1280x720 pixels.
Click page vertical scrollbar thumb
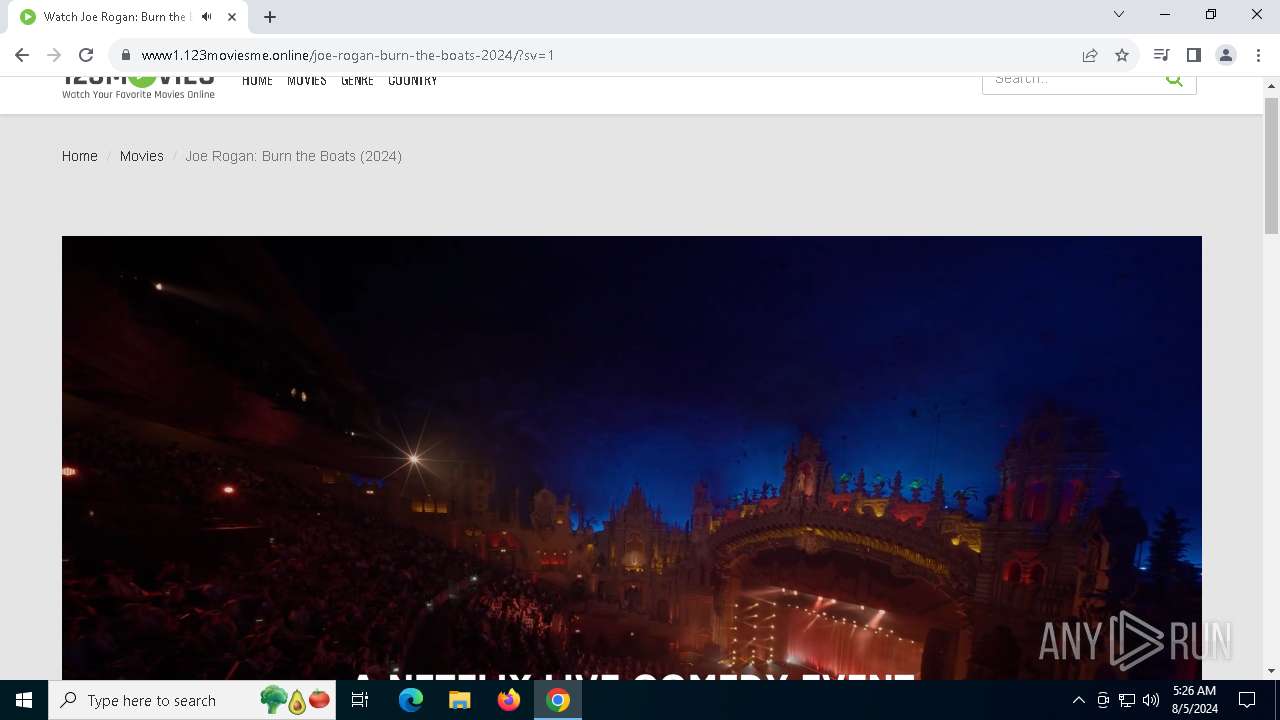[x=1271, y=166]
